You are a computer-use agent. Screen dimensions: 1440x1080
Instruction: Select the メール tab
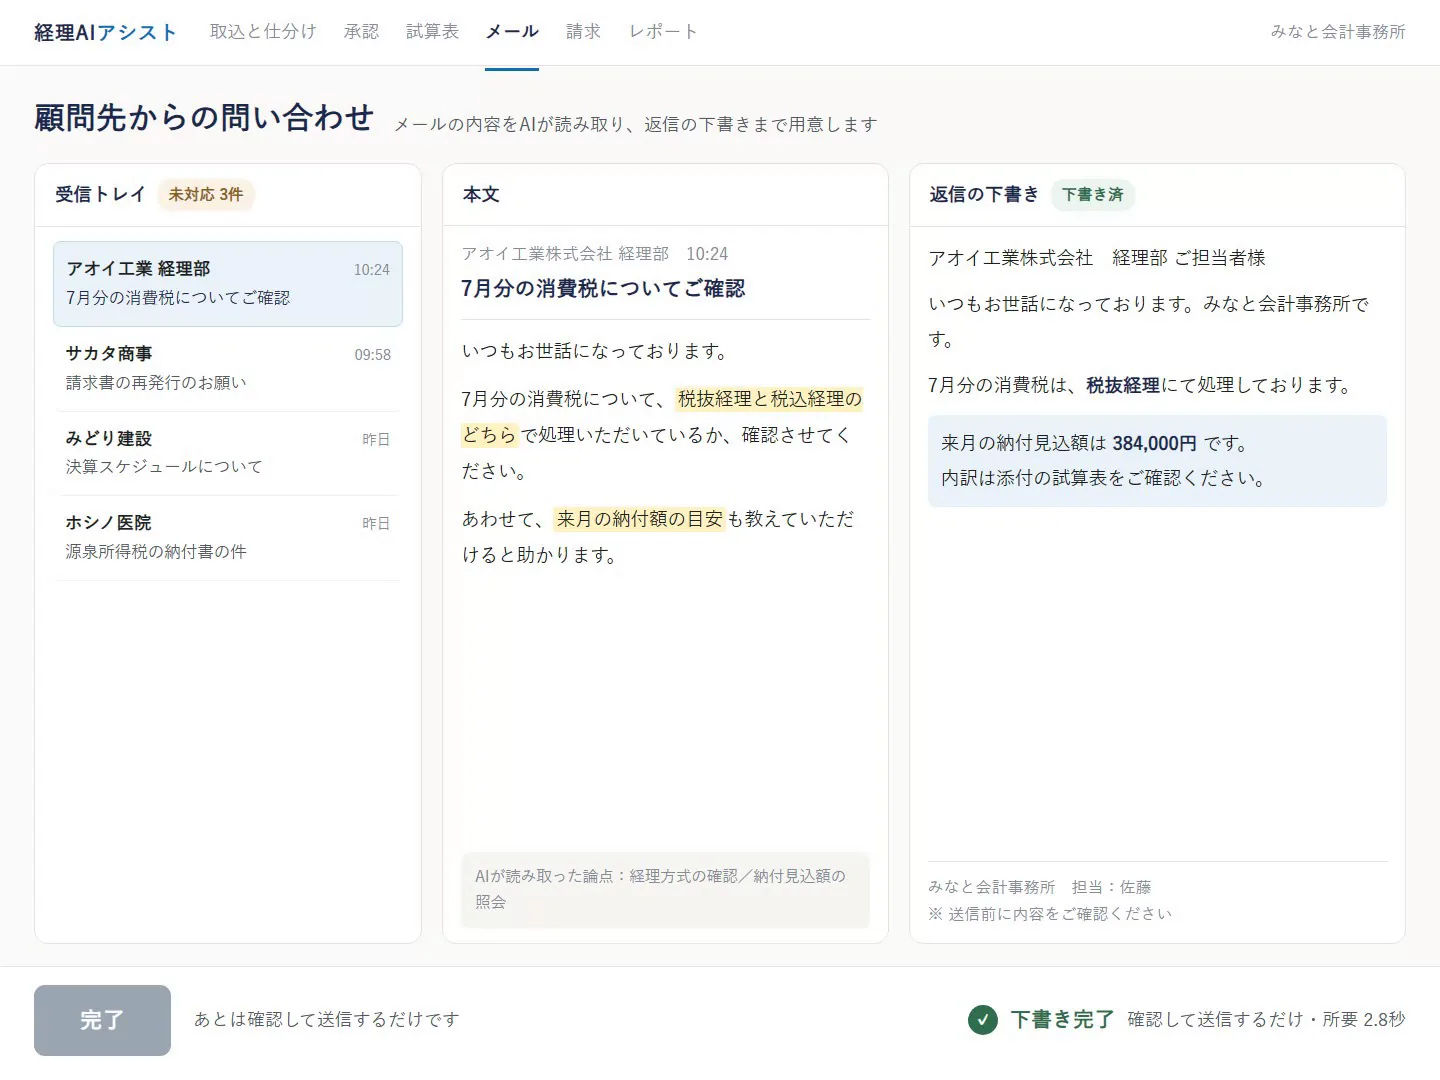coord(512,32)
